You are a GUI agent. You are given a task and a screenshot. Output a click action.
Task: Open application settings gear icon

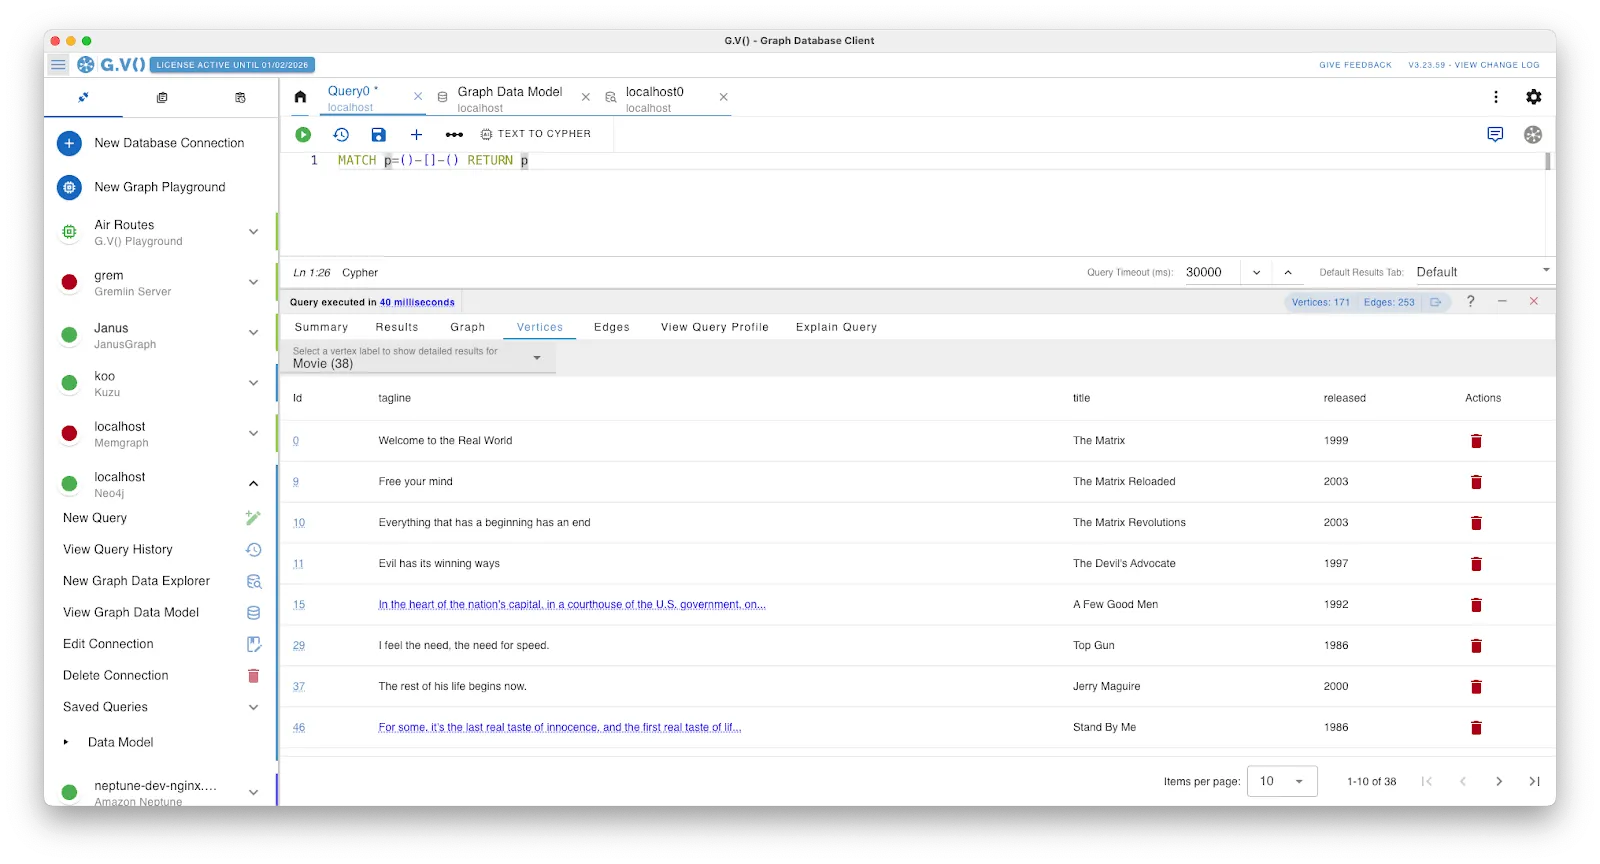[x=1533, y=97]
